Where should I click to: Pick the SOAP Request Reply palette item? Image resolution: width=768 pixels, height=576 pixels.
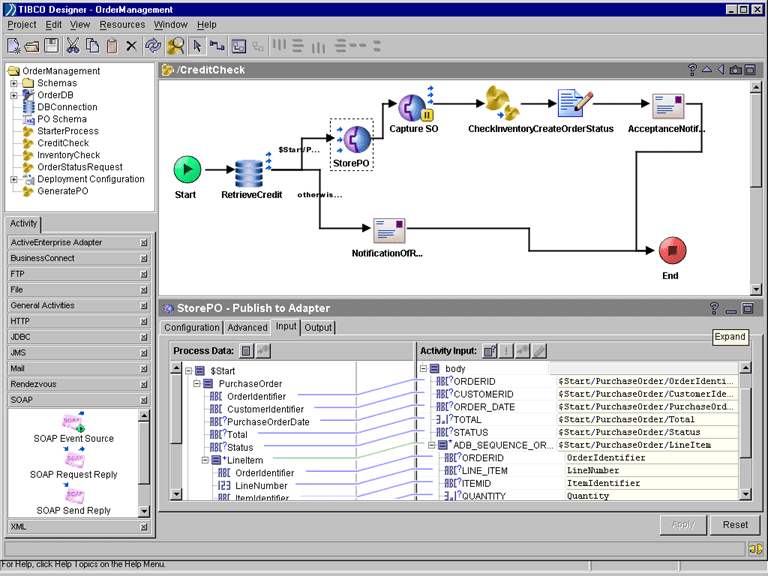73,463
